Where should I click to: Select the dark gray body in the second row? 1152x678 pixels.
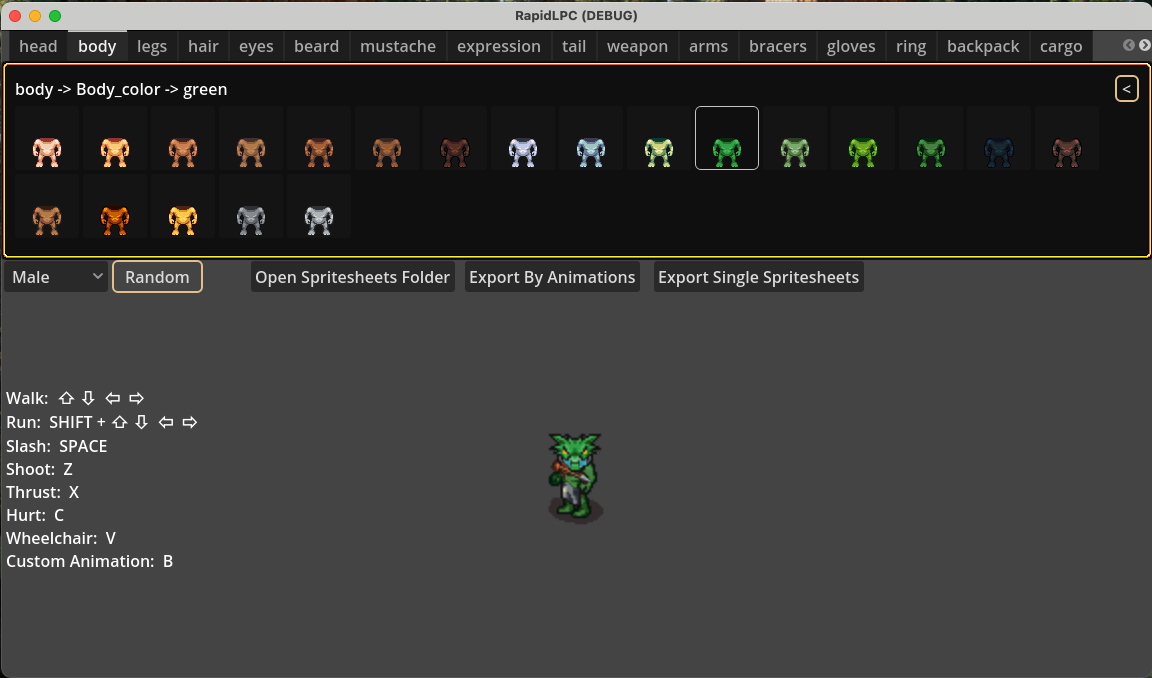click(251, 206)
